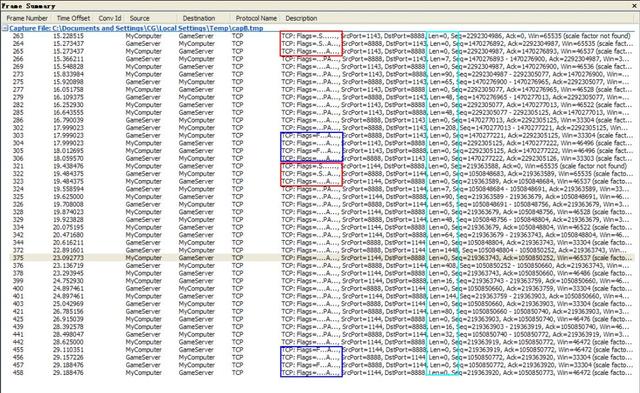Click the Description column header
Viewport: 640px width, 393px height.
301,18
